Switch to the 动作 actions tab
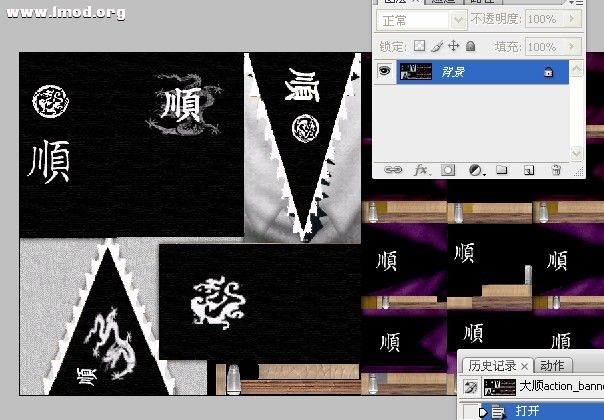The height and width of the screenshot is (420, 604). pyautogui.click(x=552, y=365)
